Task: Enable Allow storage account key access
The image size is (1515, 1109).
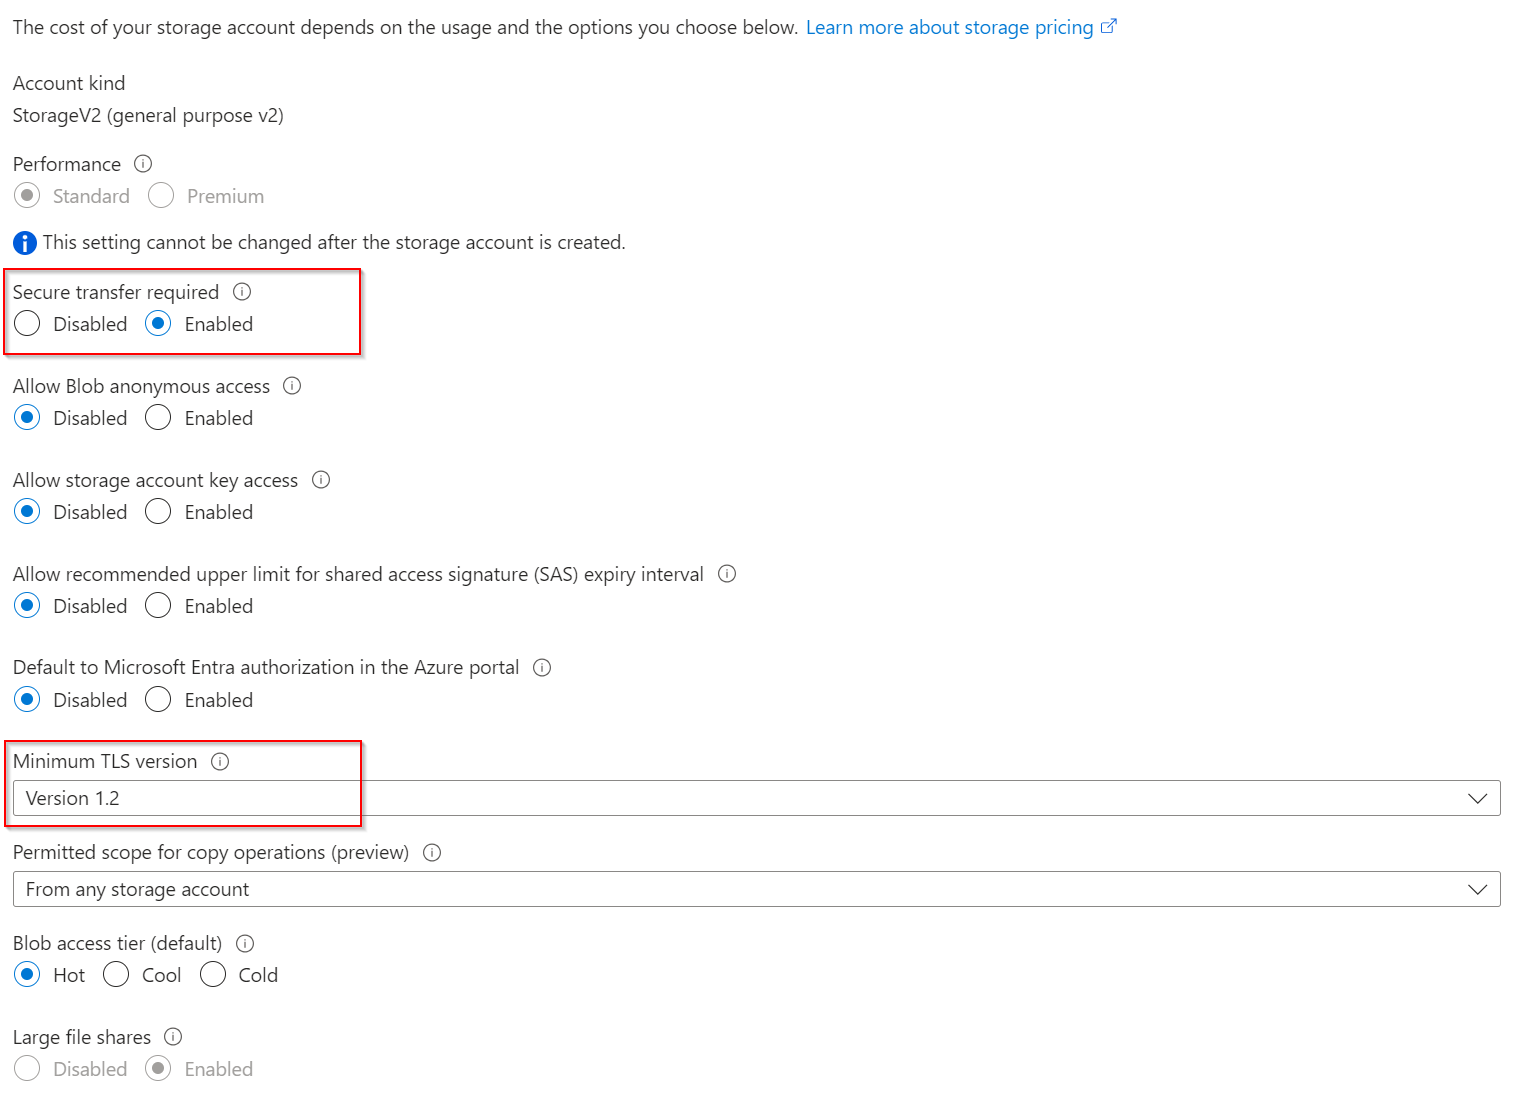Action: (158, 512)
